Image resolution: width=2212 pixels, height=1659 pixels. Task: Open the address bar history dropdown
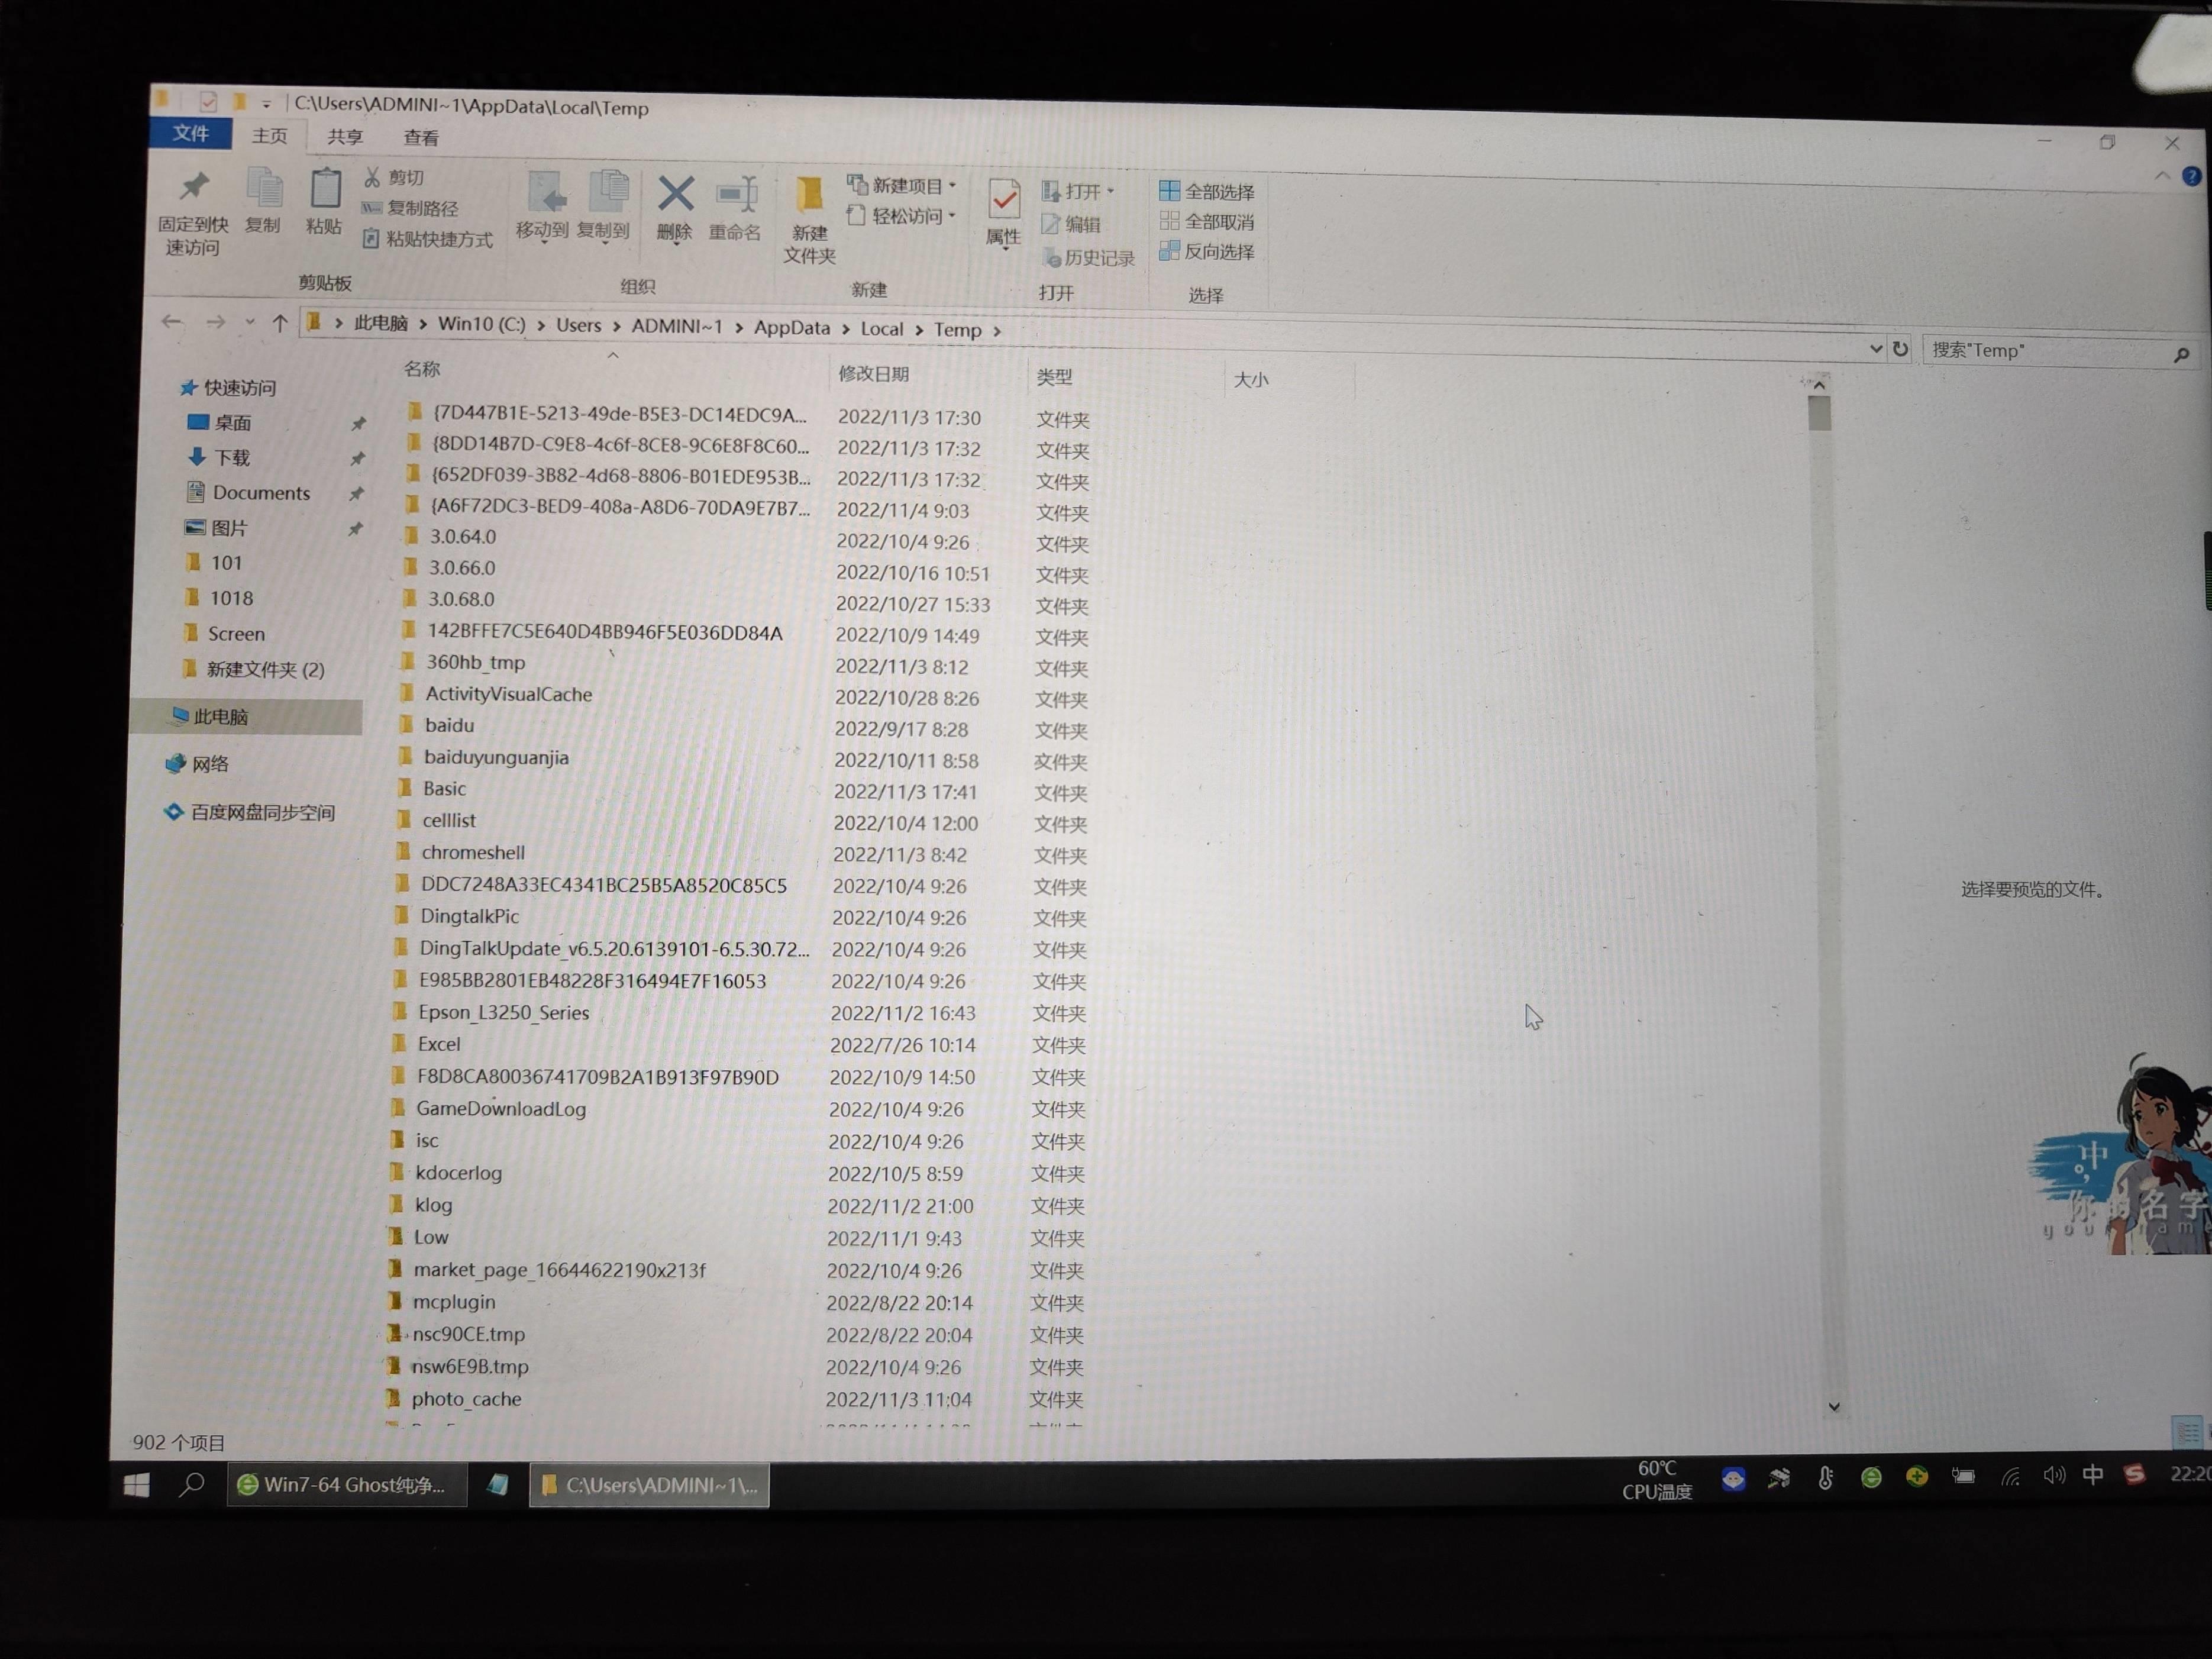[x=1875, y=349]
